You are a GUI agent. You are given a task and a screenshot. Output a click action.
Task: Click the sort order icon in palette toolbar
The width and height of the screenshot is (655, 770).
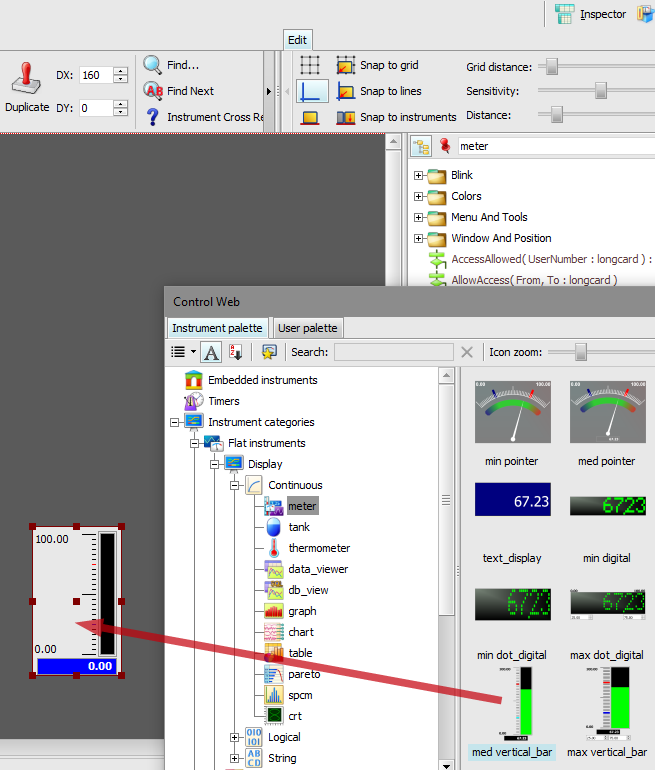236,352
